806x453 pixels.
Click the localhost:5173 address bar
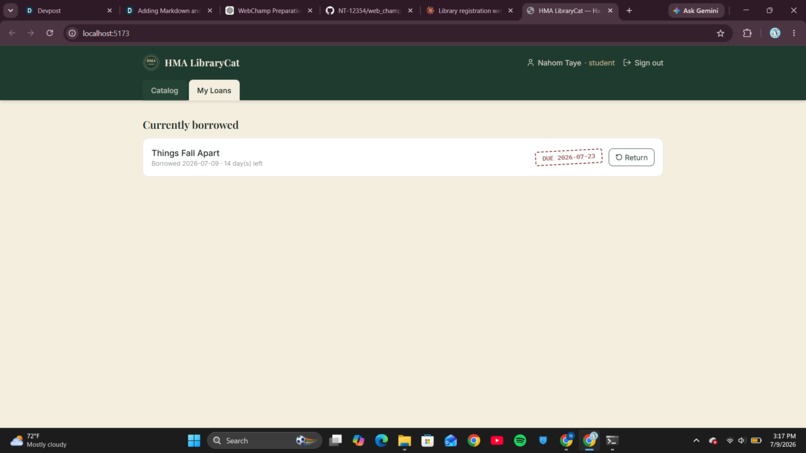(x=396, y=33)
